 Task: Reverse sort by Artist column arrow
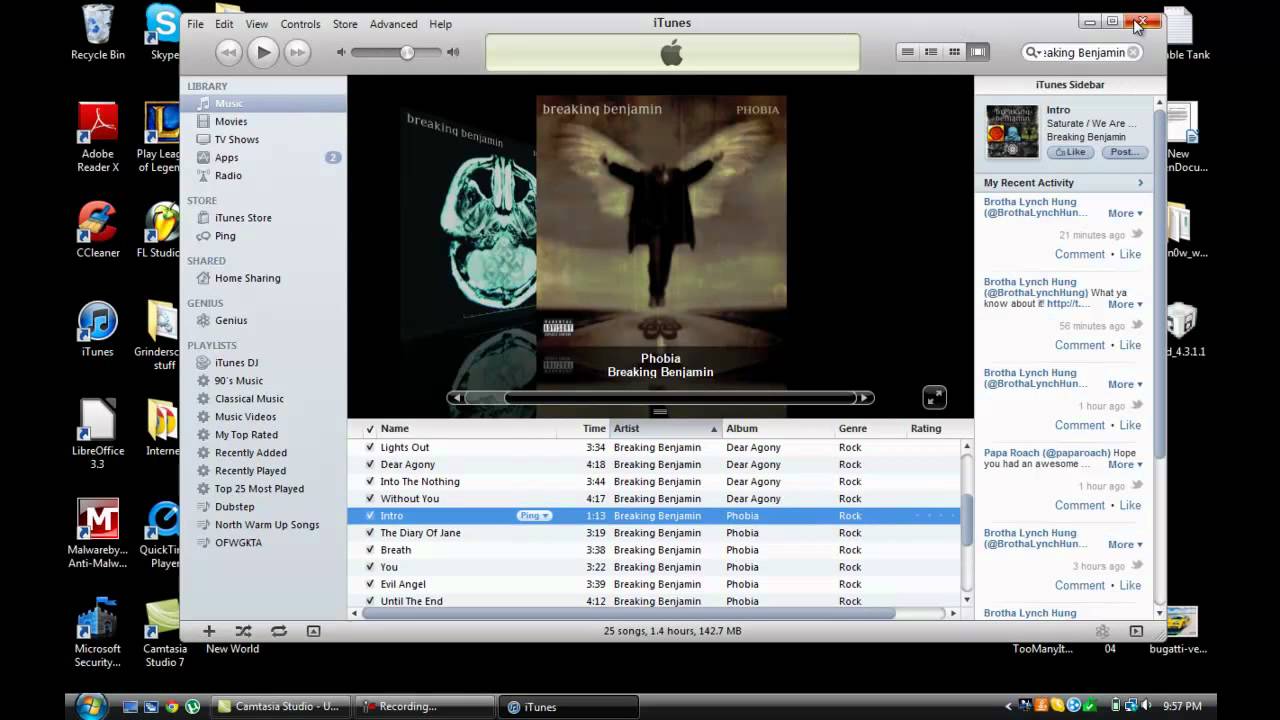[714, 429]
